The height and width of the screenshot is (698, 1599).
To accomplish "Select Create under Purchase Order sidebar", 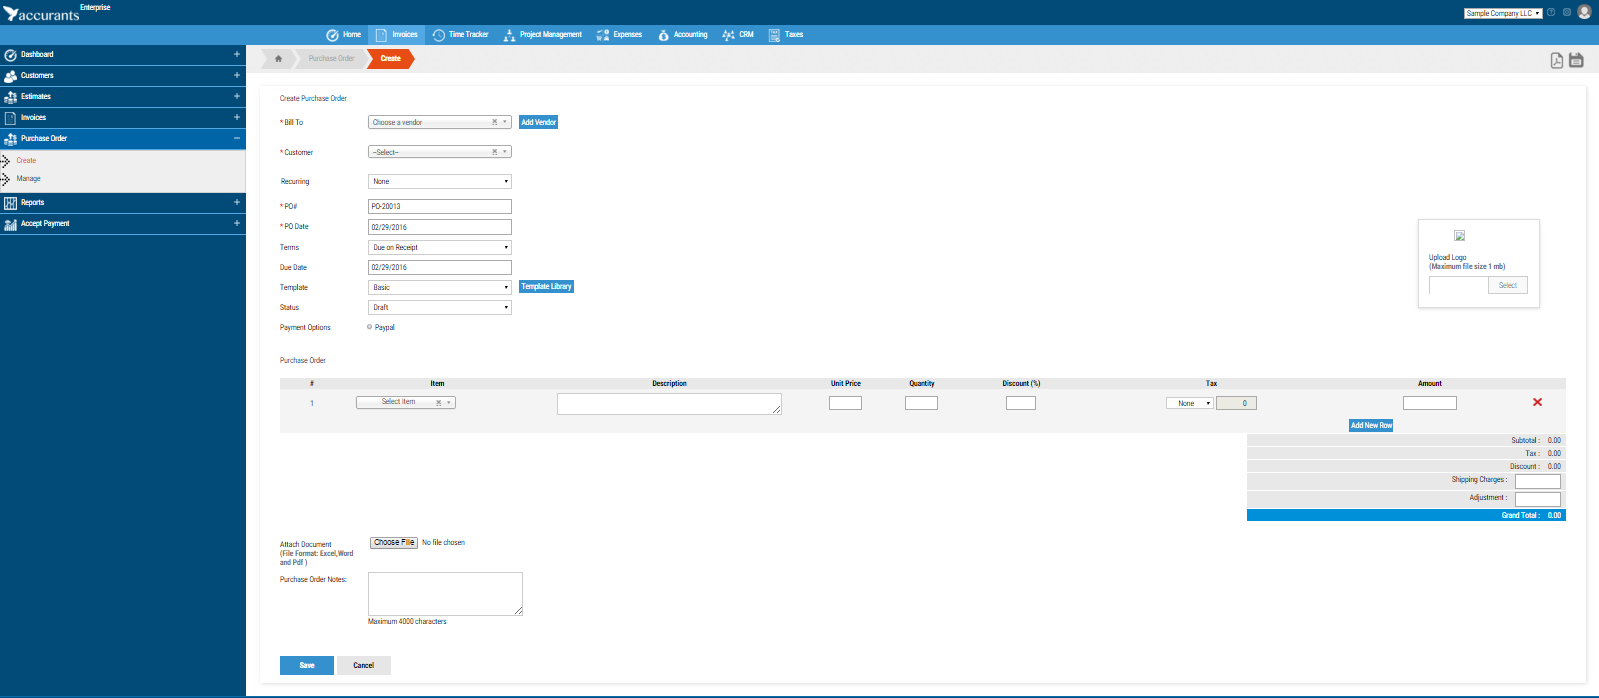I will coord(26,160).
